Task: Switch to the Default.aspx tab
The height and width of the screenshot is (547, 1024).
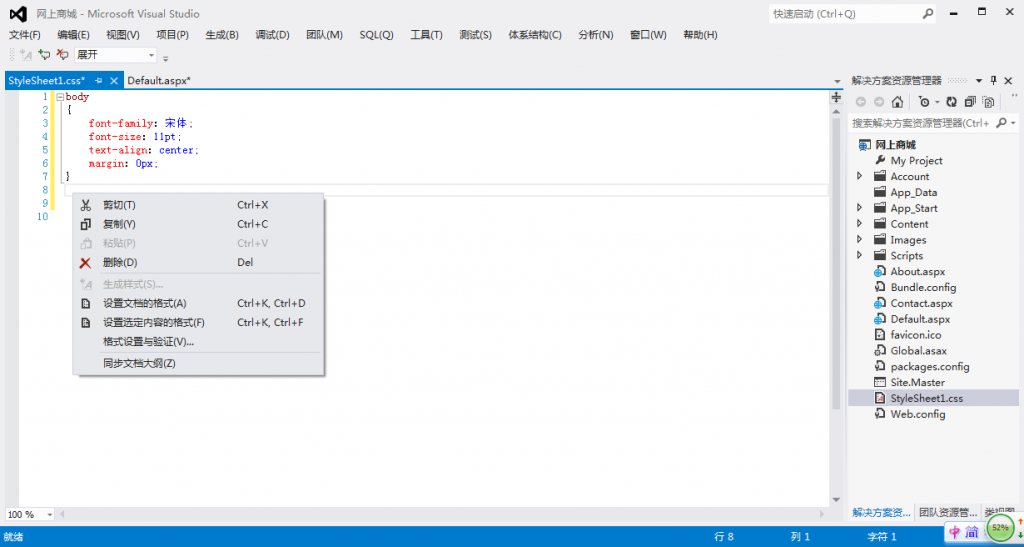Action: 159,81
